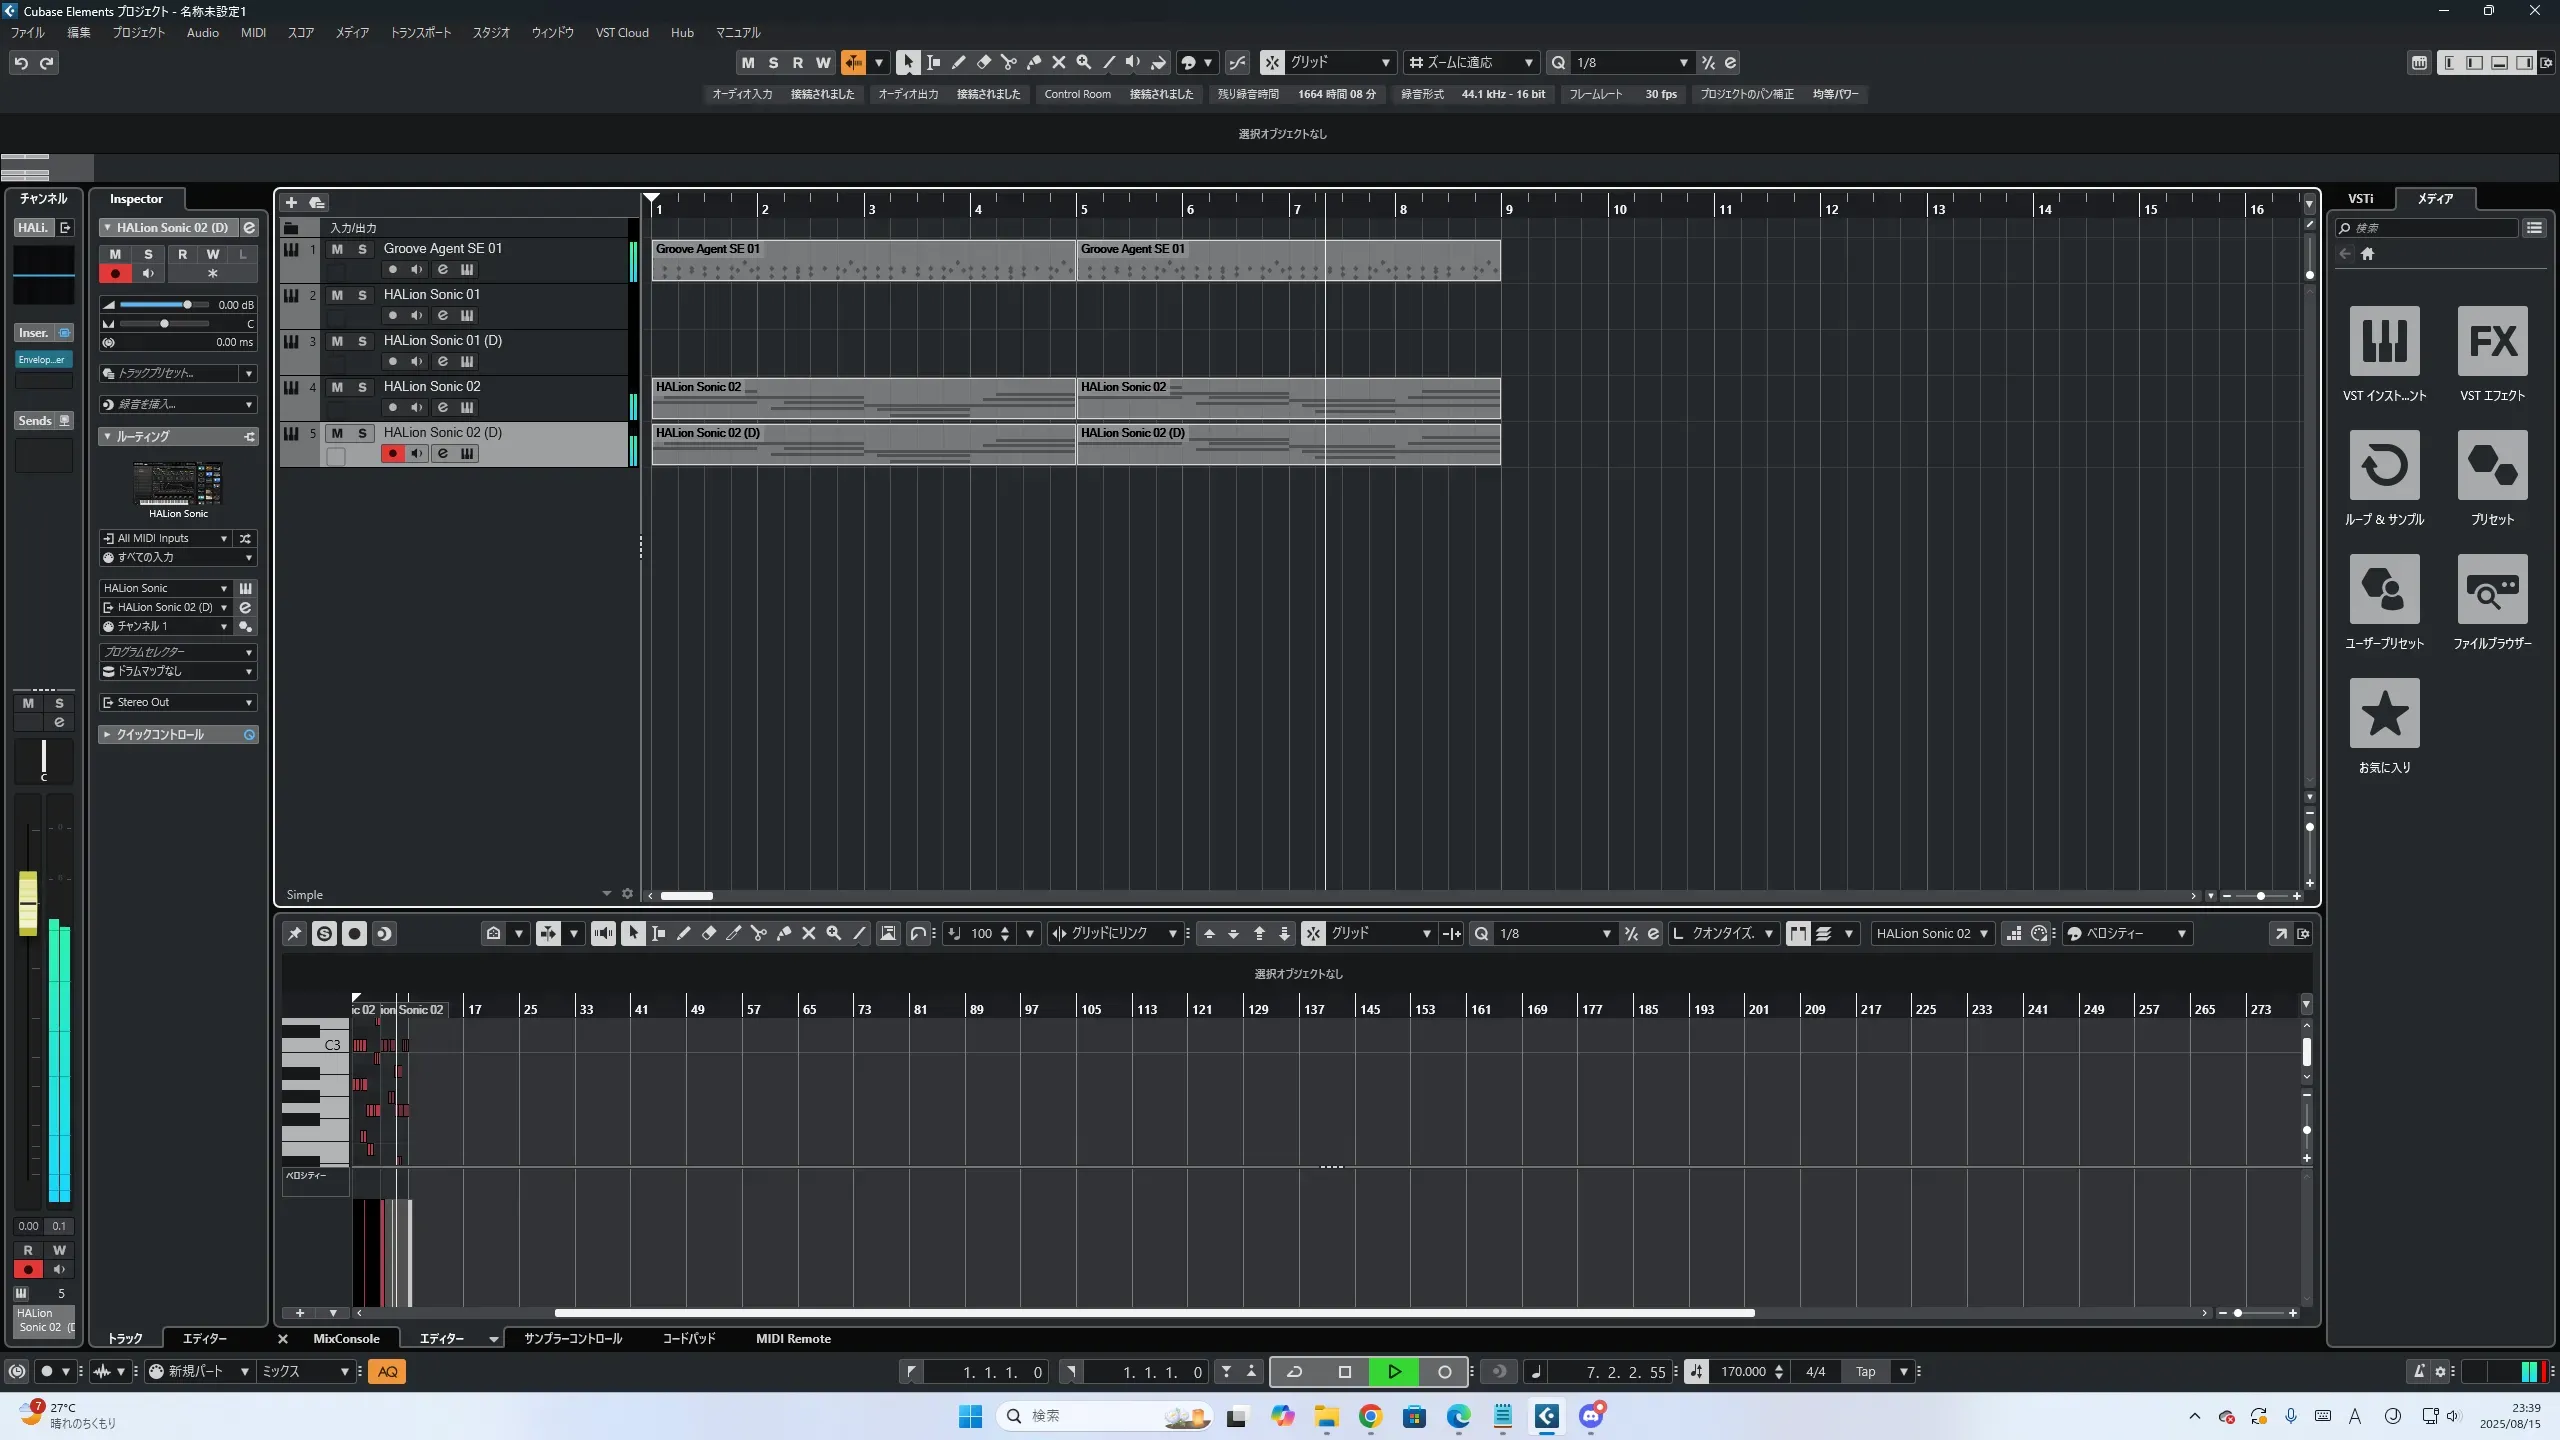
Task: Click the Tap tempo button
Action: (x=1865, y=1372)
